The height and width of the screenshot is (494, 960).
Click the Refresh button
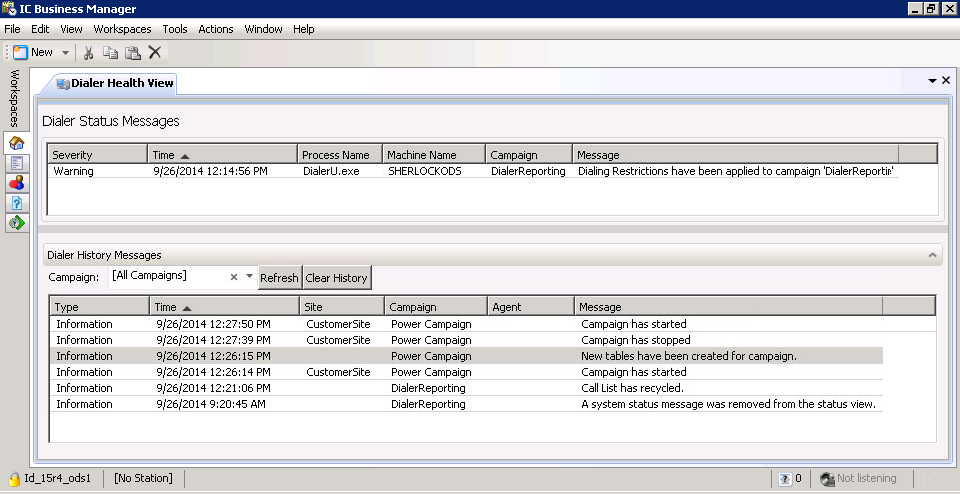279,278
